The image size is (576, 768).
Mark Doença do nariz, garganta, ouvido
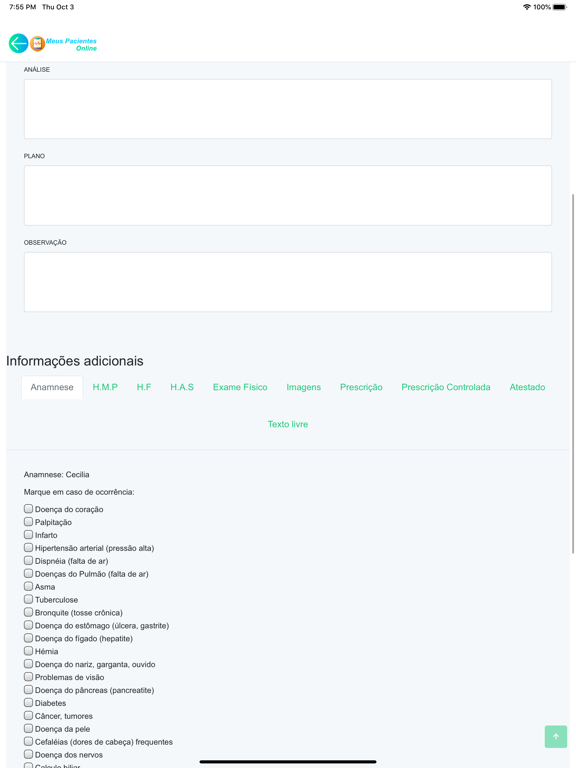(28, 664)
